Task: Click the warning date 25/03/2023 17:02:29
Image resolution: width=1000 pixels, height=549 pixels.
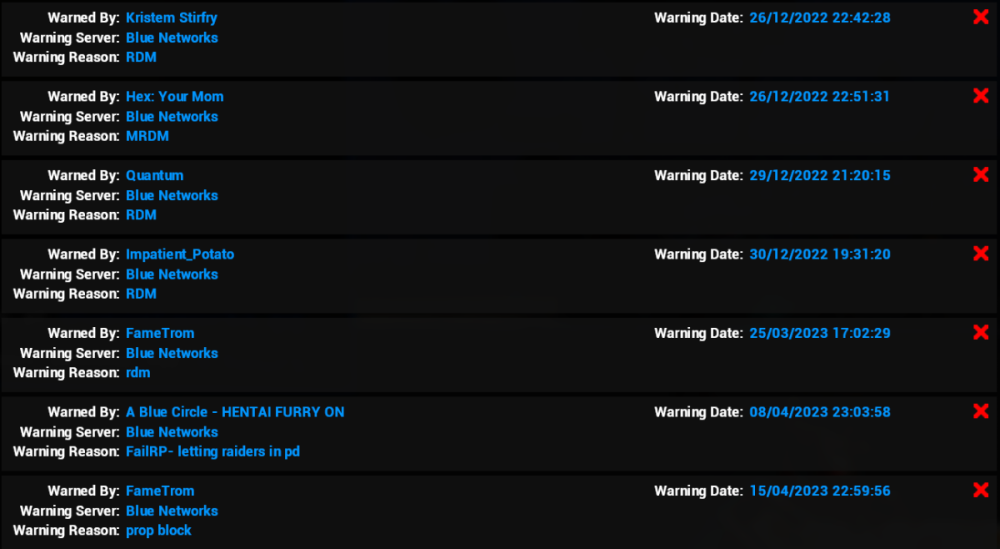Action: coord(819,333)
